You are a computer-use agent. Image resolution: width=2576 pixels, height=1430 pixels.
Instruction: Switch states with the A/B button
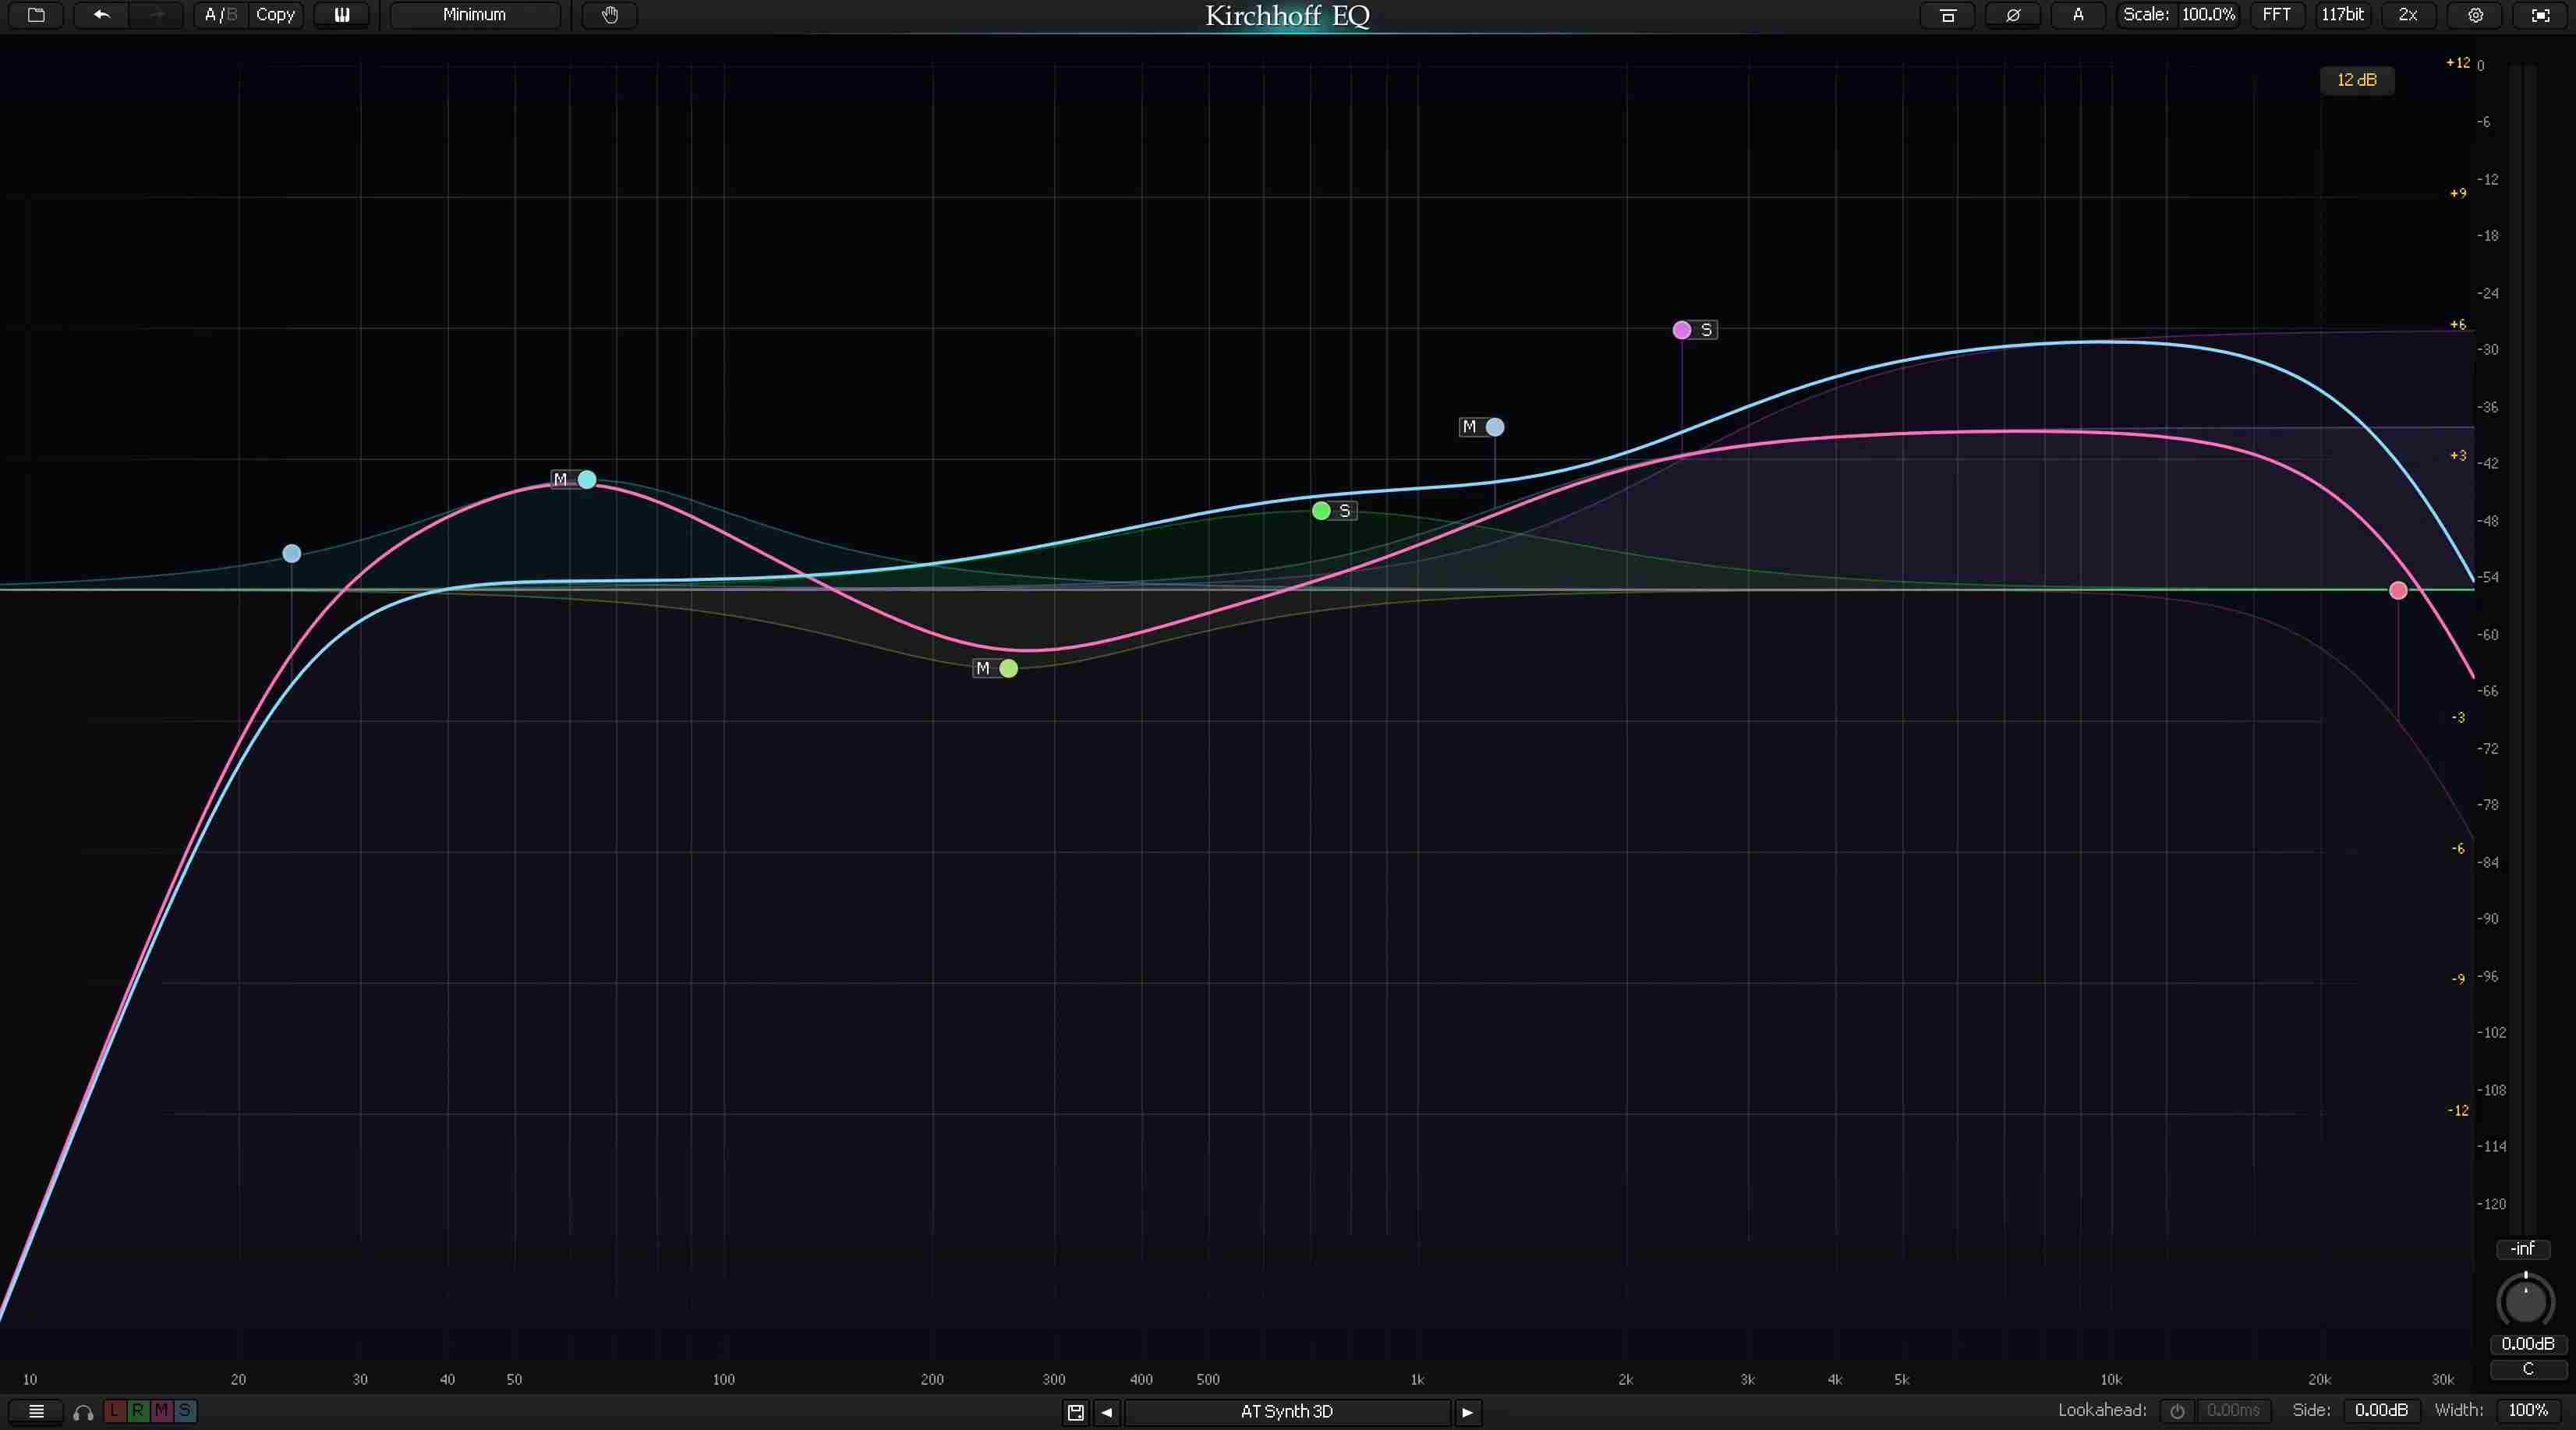pyautogui.click(x=219, y=14)
